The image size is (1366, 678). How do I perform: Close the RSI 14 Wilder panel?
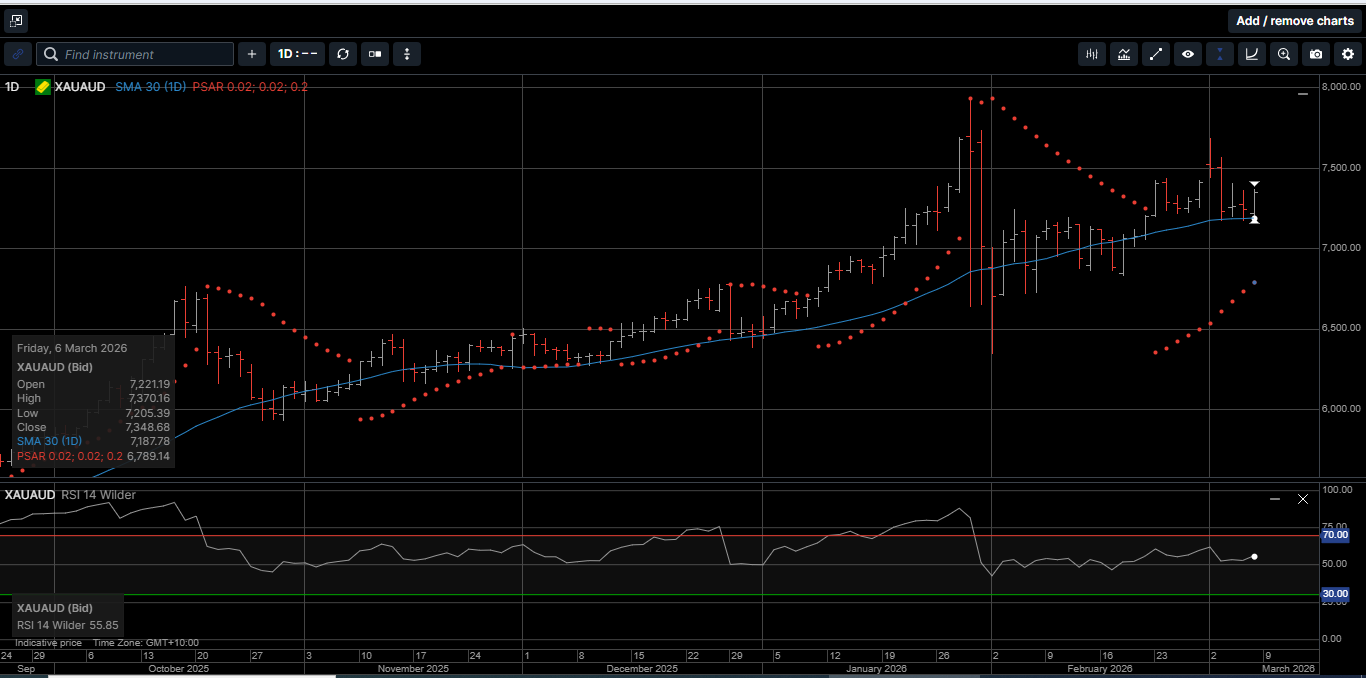pyautogui.click(x=1303, y=498)
